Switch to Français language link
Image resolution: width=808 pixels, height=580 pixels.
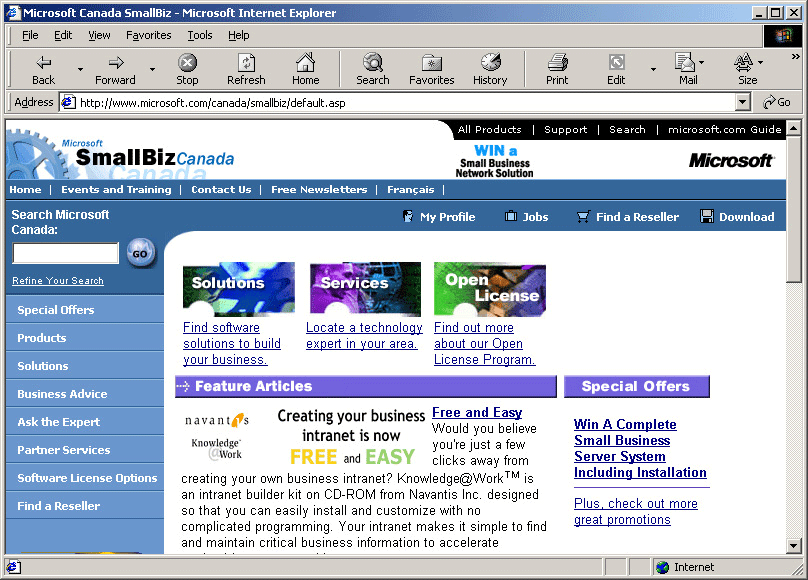411,190
